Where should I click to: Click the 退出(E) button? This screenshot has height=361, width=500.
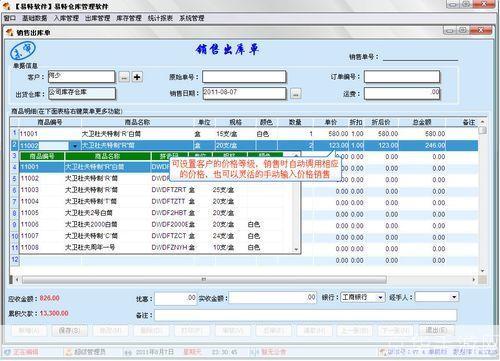(x=436, y=330)
